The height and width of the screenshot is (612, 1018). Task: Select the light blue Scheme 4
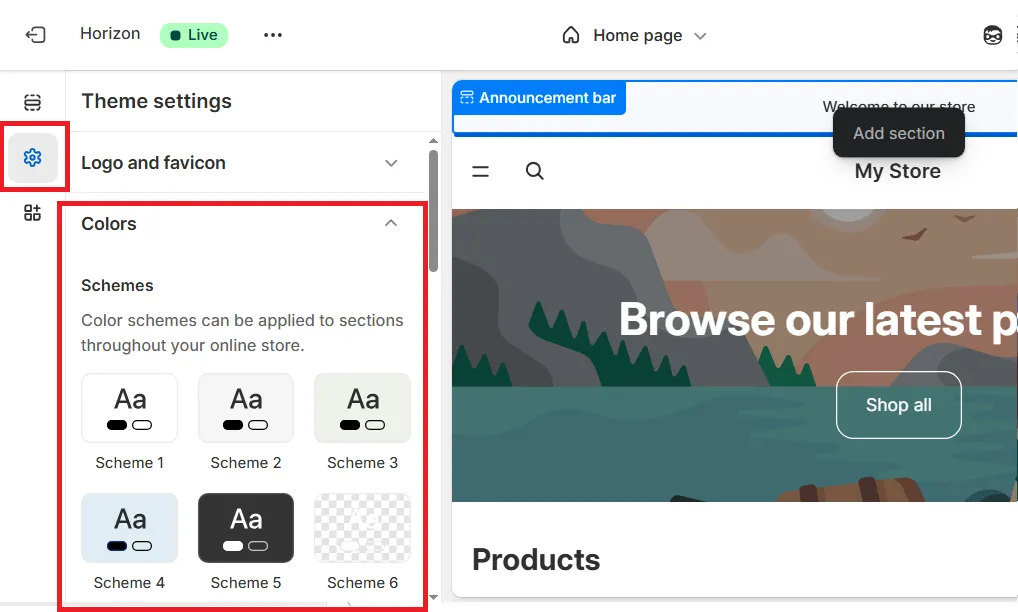coord(129,528)
